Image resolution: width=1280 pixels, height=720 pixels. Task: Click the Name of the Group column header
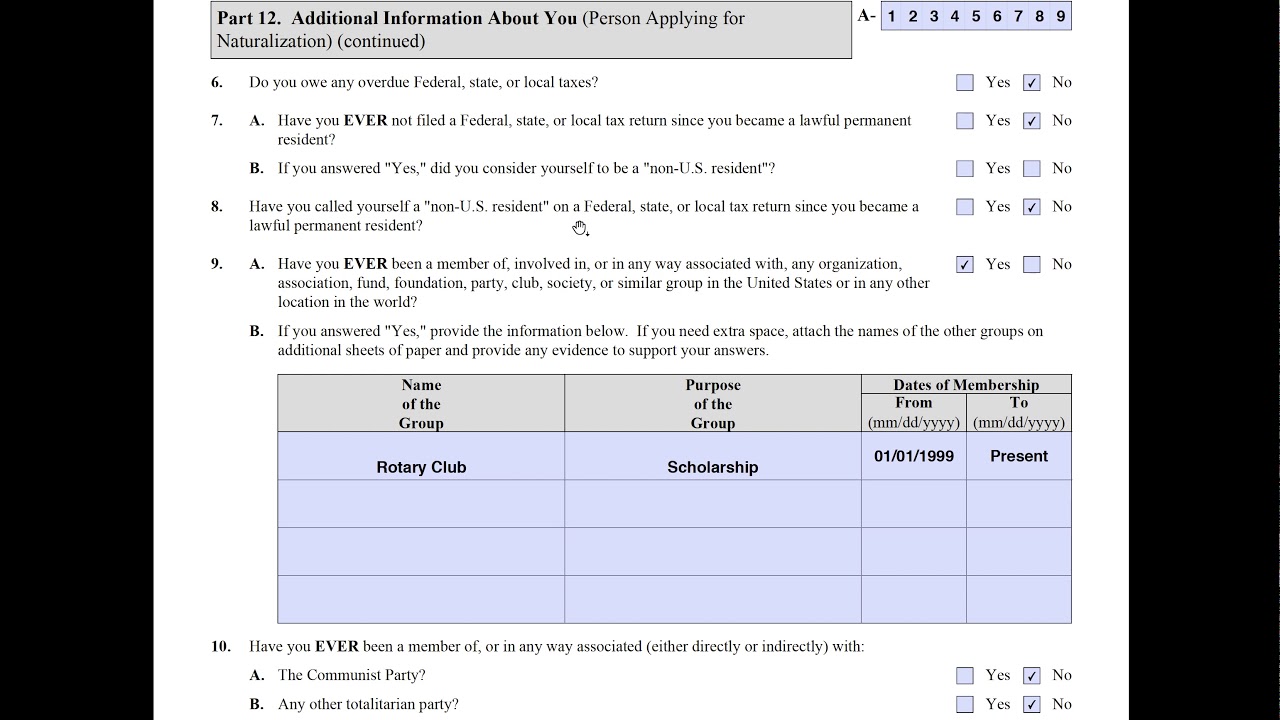[x=421, y=404]
